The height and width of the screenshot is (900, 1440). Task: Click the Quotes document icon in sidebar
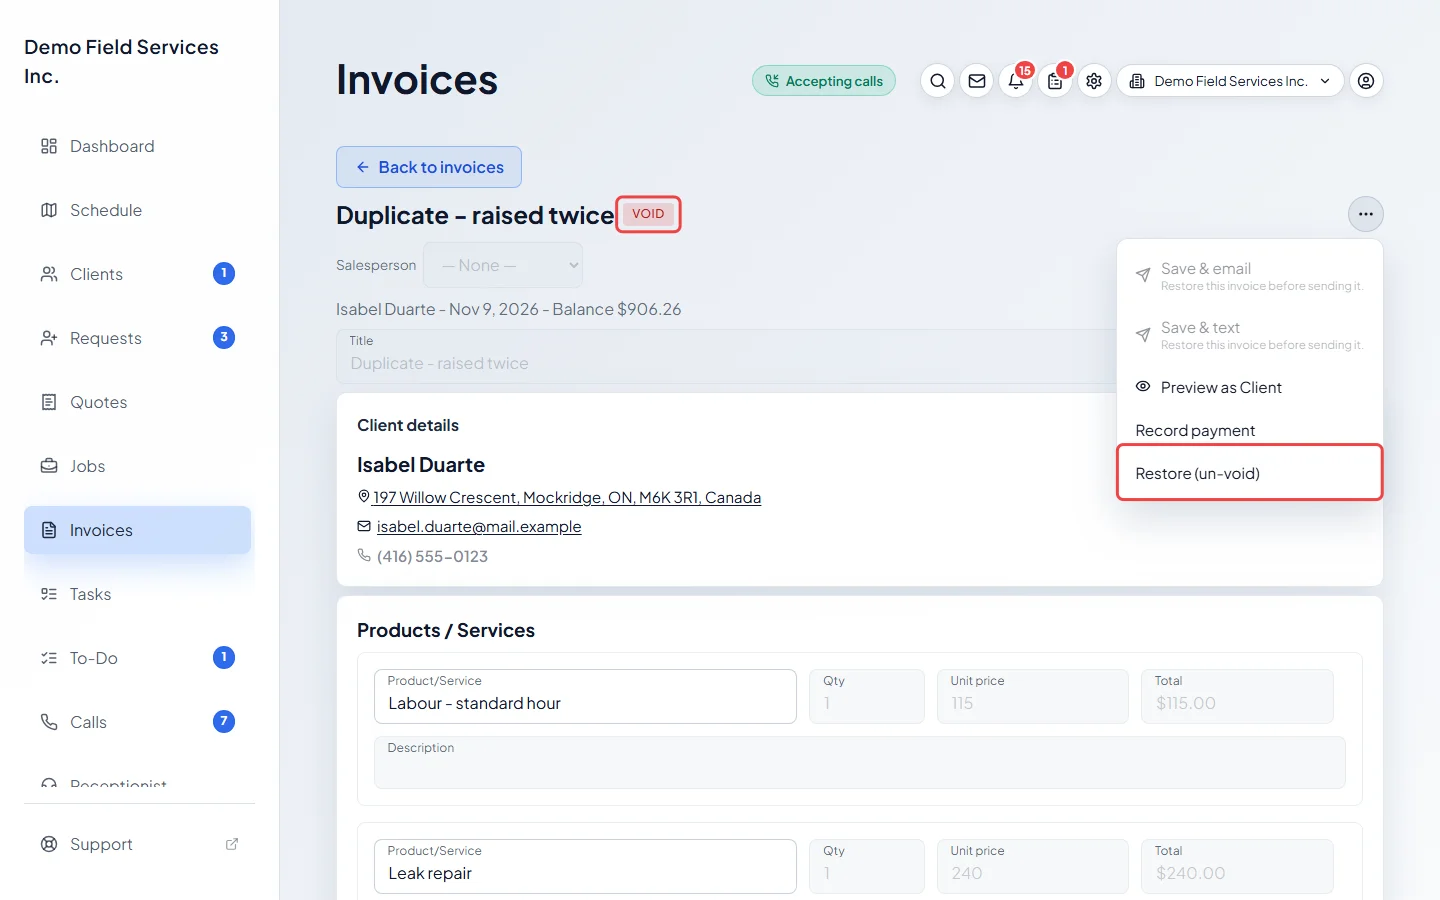(49, 402)
